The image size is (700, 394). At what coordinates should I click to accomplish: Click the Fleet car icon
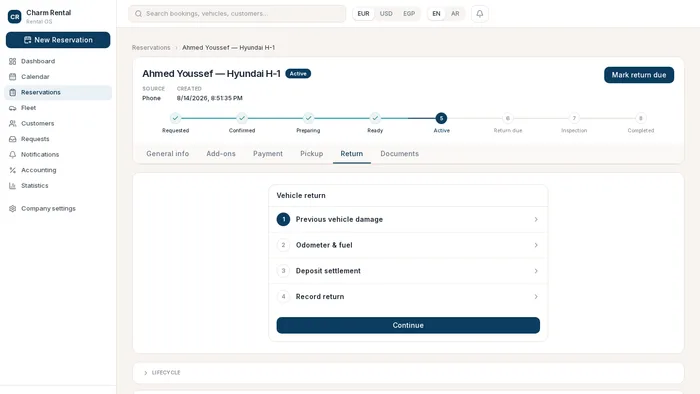click(x=12, y=108)
